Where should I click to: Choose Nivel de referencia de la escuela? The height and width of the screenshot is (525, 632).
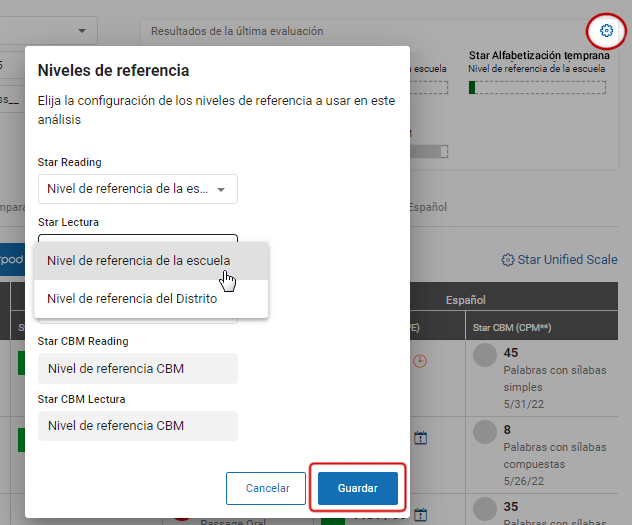pos(151,261)
